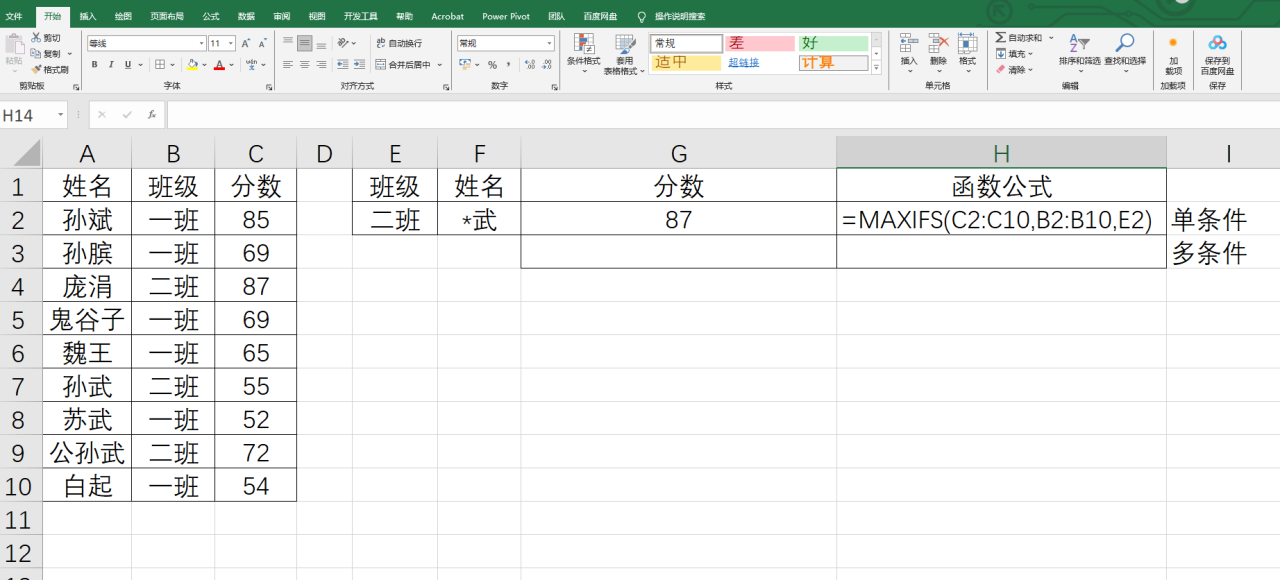Increase font size with the larger A icon
The image size is (1280, 580).
[x=246, y=43]
